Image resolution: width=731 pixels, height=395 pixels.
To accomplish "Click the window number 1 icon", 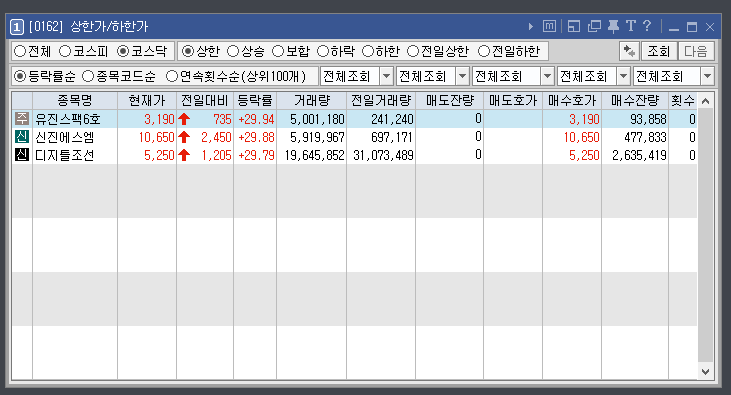I will click(x=16, y=27).
